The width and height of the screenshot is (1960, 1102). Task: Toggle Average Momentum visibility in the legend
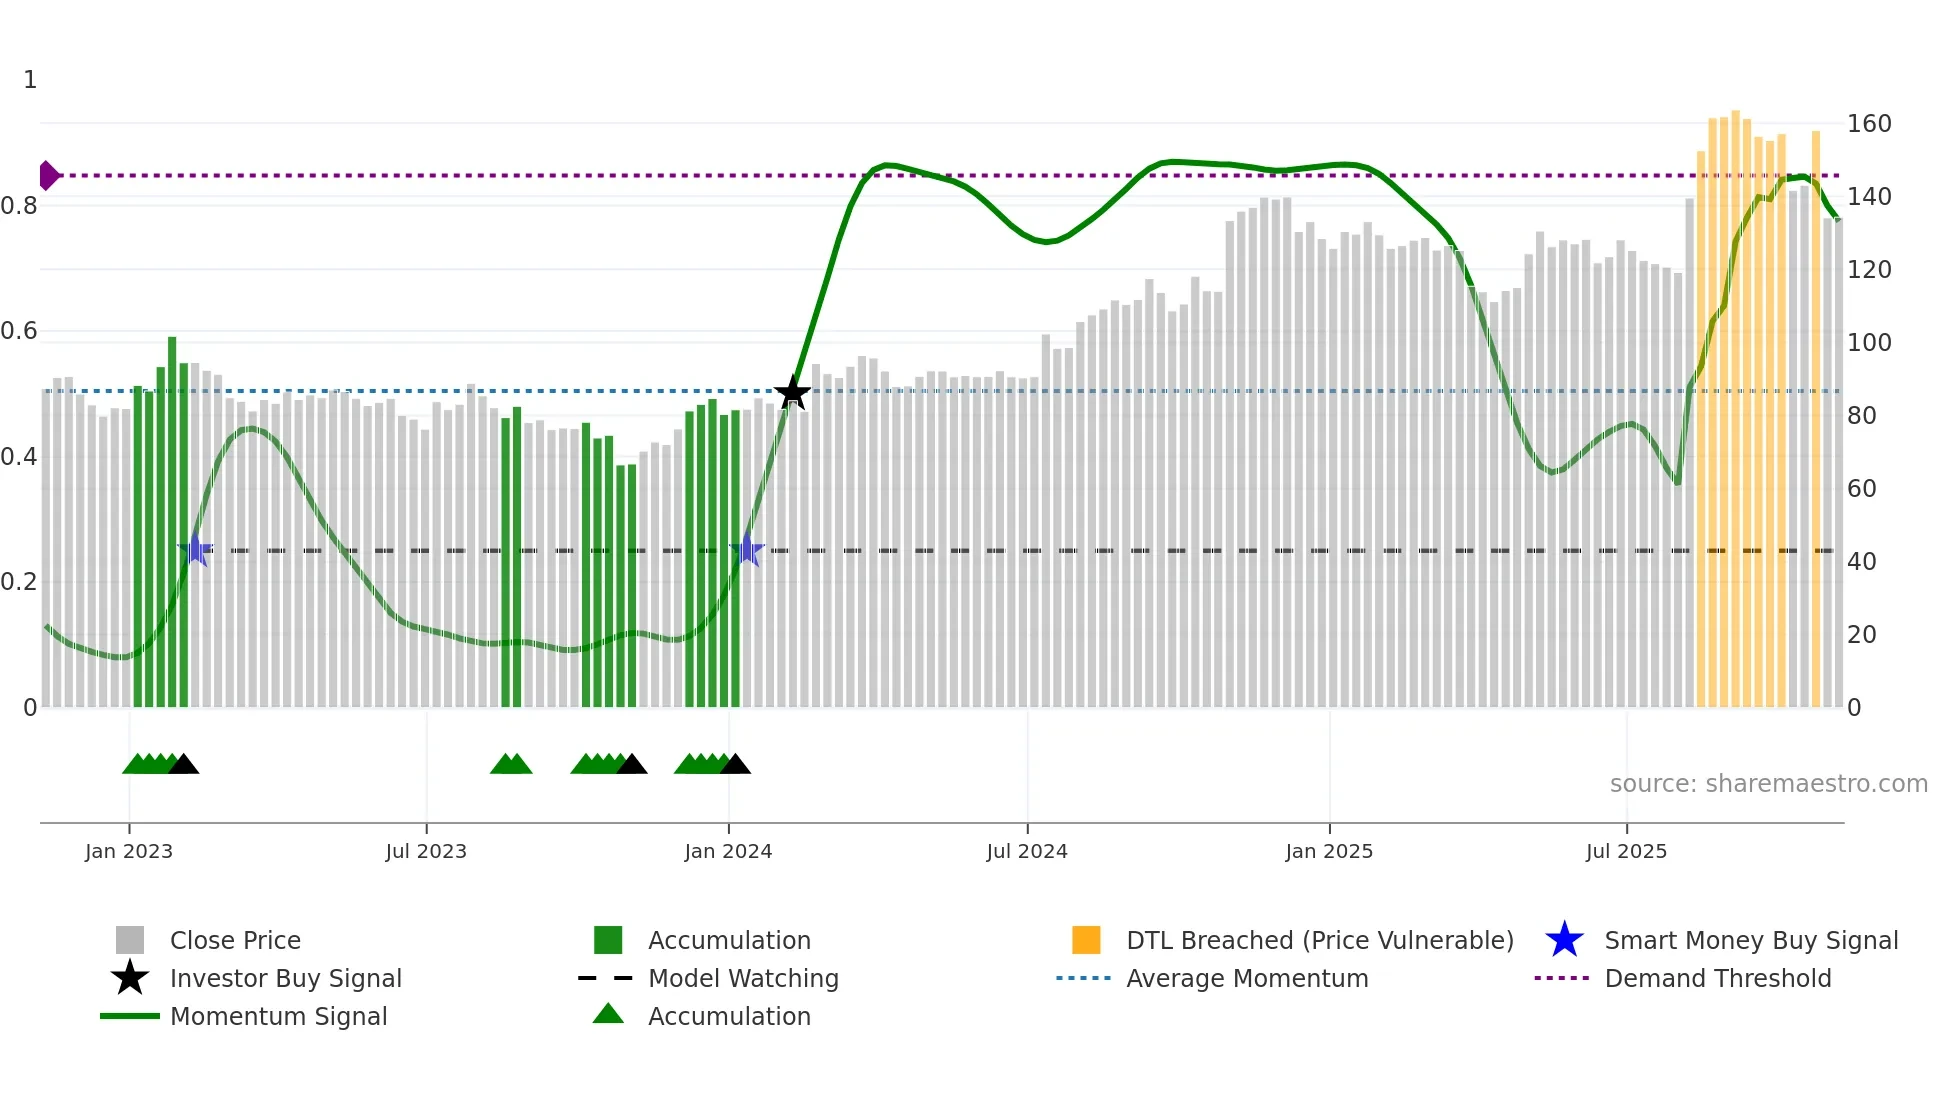point(1247,978)
